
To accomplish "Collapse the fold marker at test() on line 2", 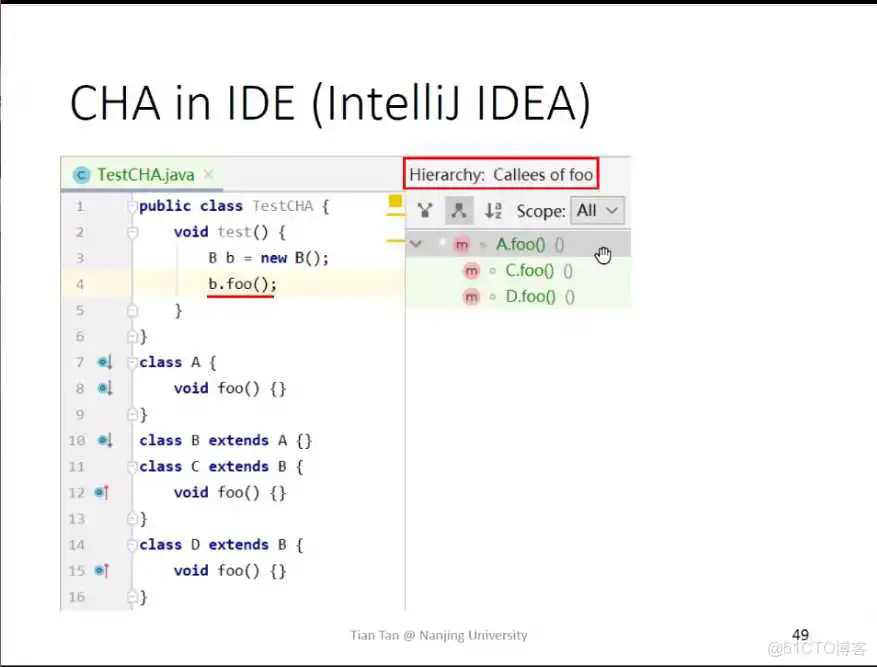I will [x=131, y=232].
